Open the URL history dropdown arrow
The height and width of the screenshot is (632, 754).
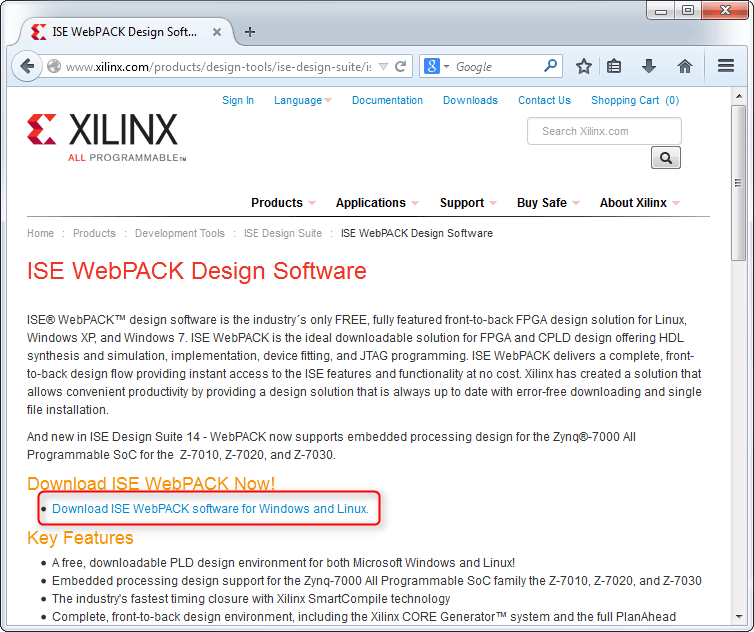(382, 67)
